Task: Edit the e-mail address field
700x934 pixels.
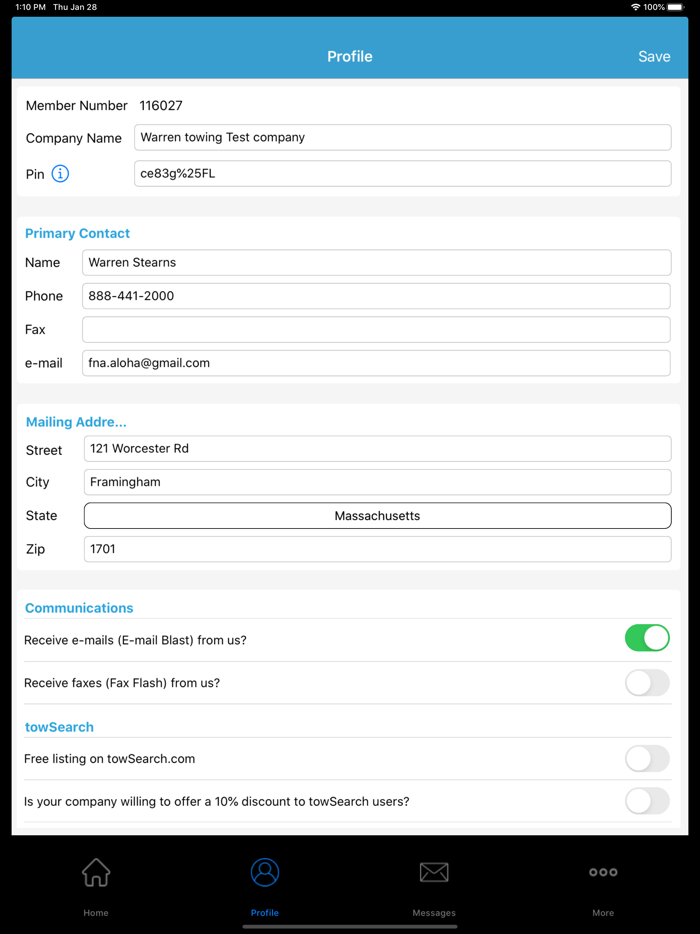Action: click(376, 363)
